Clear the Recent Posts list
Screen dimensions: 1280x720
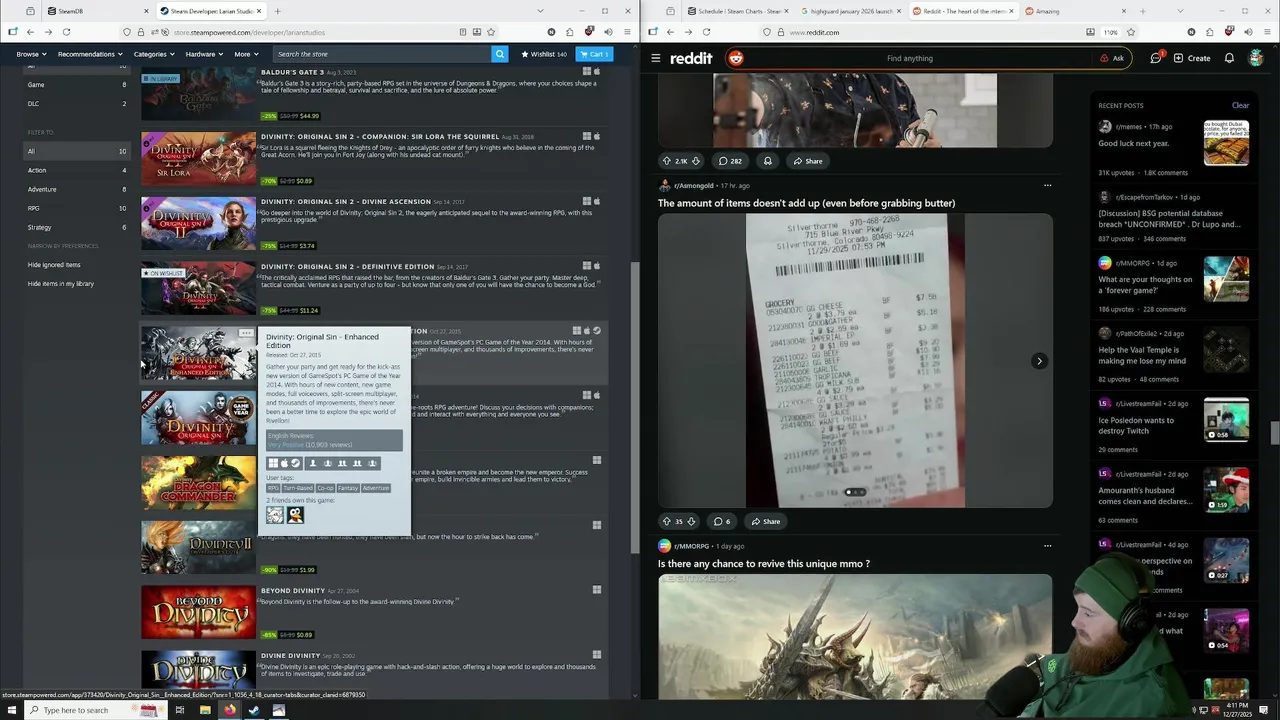[1240, 105]
